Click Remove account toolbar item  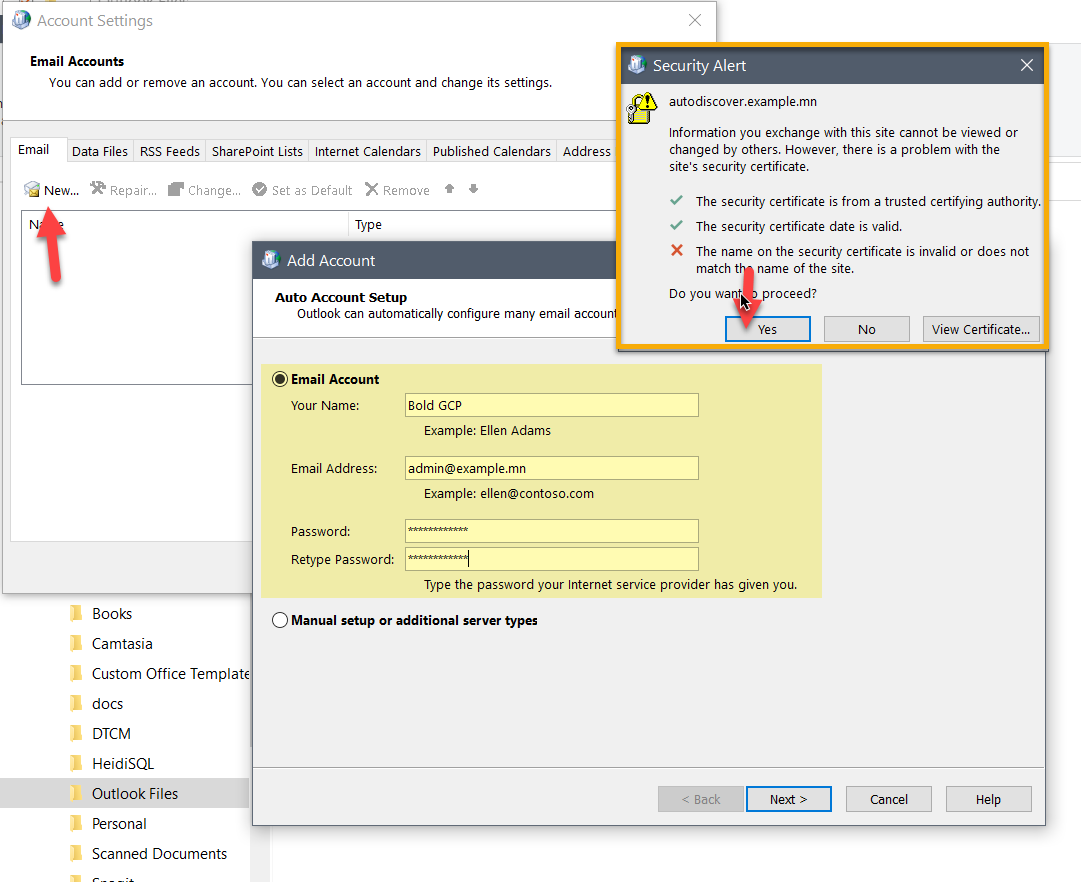point(397,190)
